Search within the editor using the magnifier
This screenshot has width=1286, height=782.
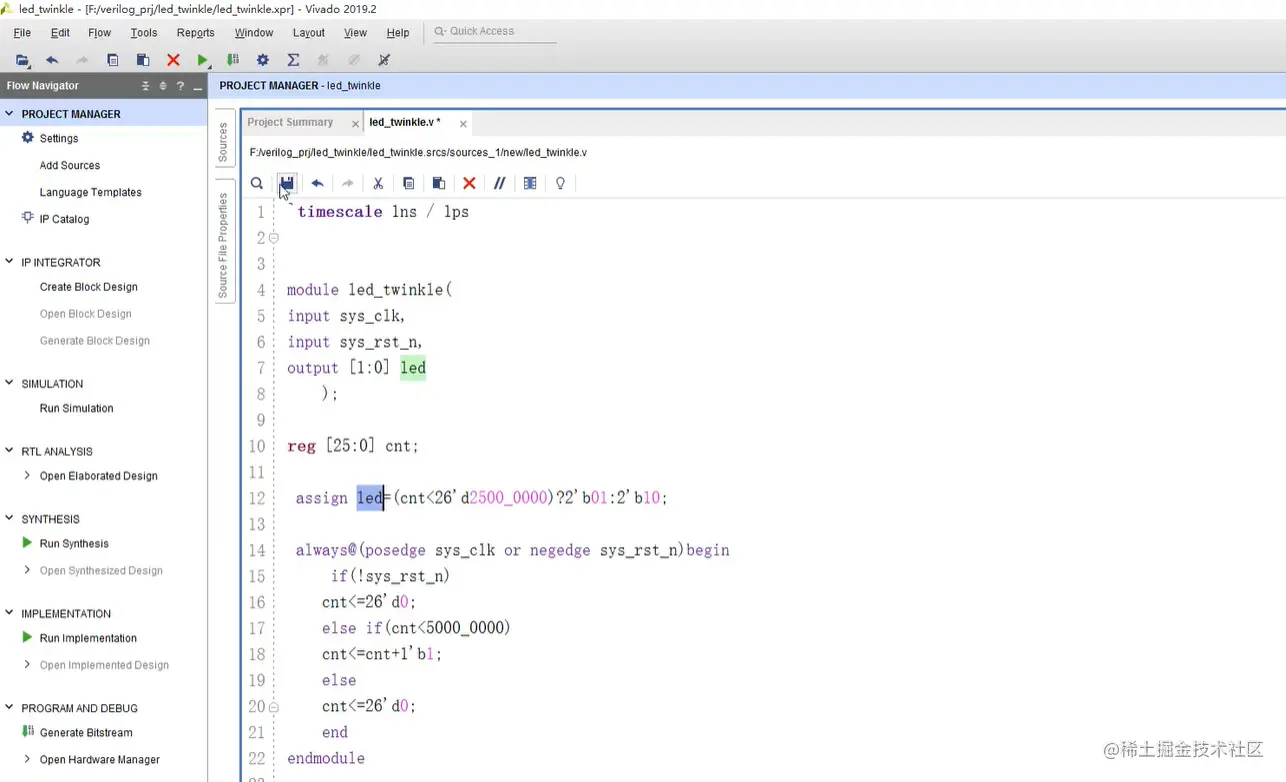(257, 183)
